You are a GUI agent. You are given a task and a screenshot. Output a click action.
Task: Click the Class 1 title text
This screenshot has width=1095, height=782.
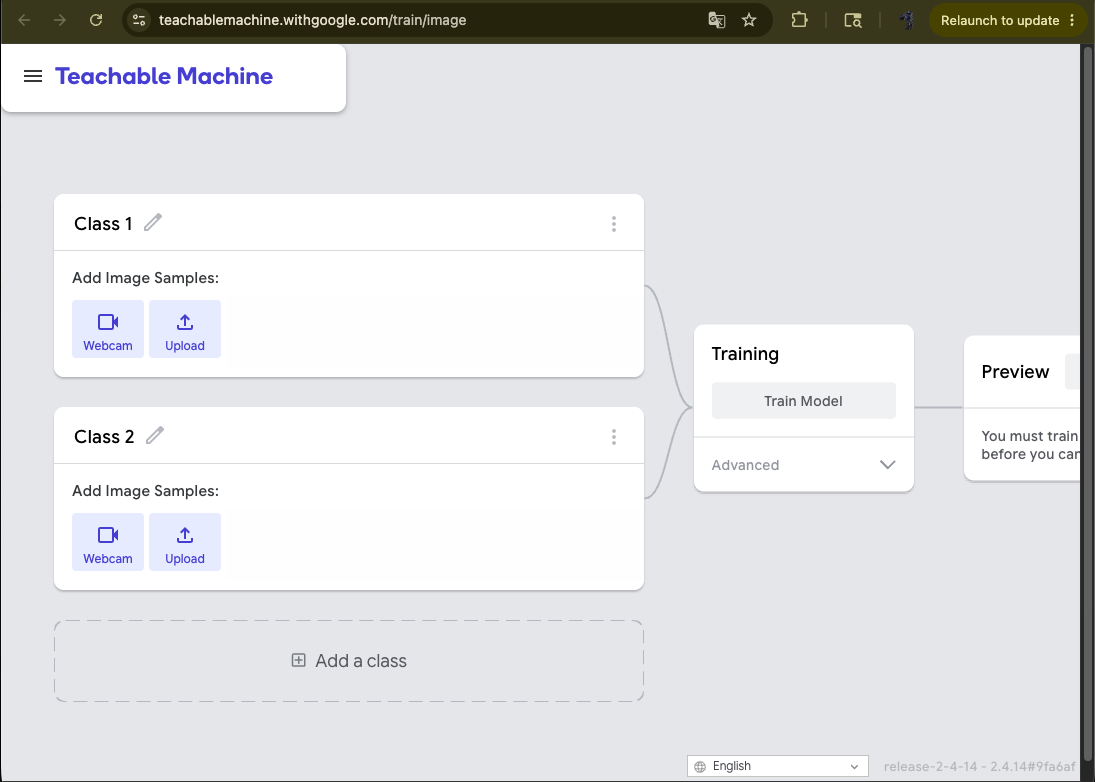pos(103,223)
